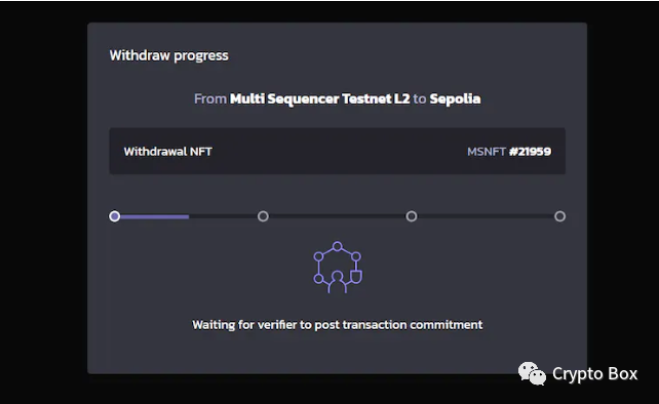Viewport: 659px width, 404px height.
Task: Click the MSNFT token prefix label
Action: 486,151
